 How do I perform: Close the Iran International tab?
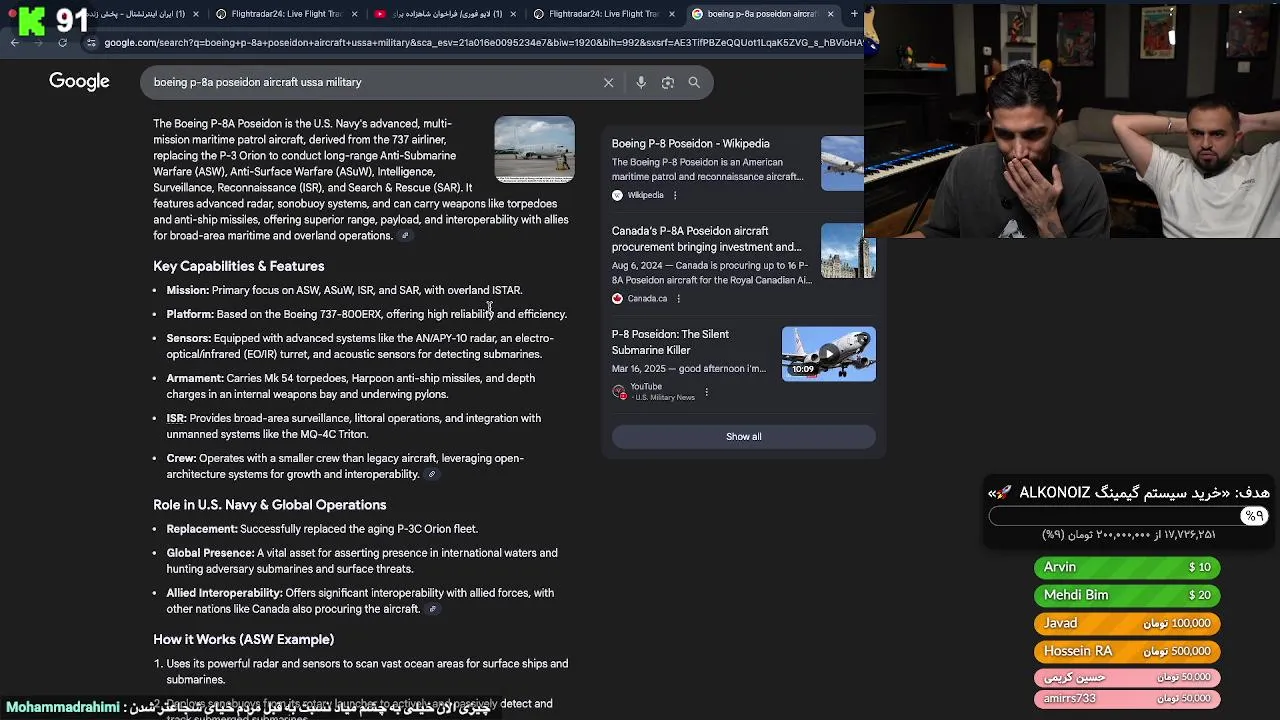click(x=196, y=14)
